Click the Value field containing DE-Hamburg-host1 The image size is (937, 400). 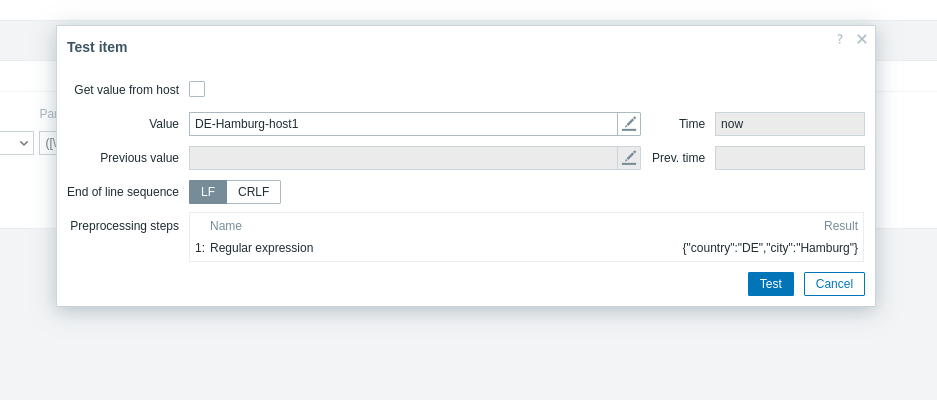tap(403, 124)
